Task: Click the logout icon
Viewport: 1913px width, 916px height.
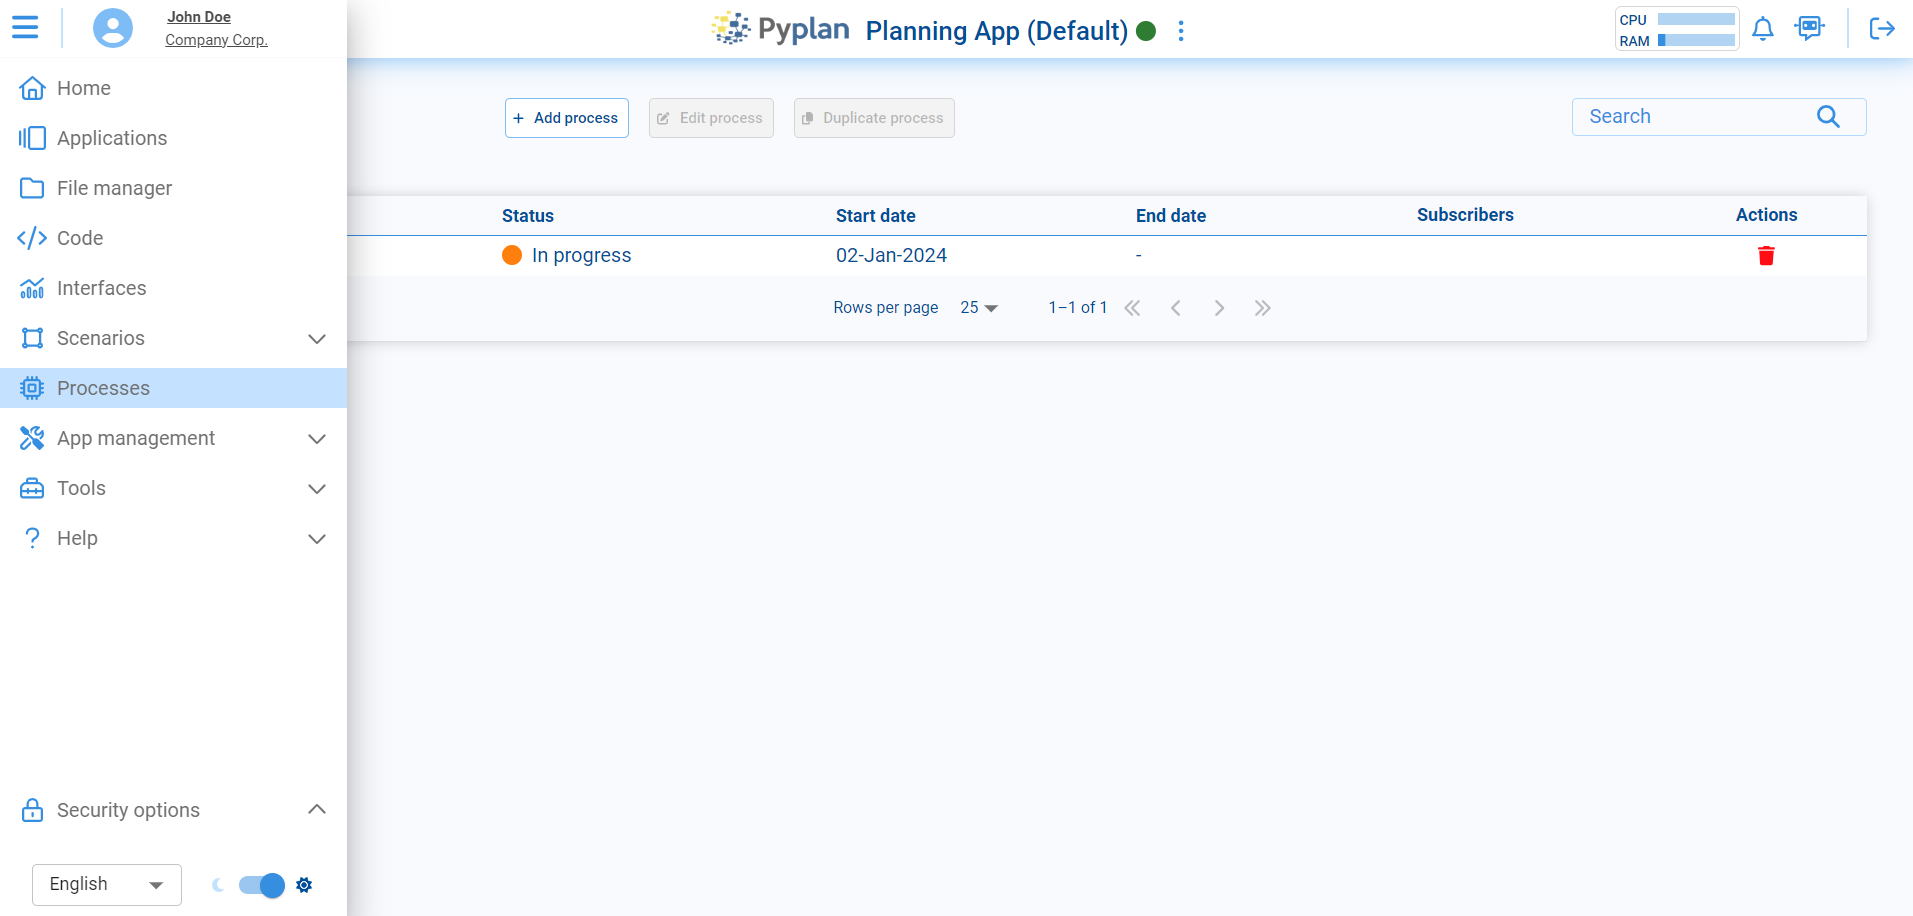Action: [x=1883, y=29]
